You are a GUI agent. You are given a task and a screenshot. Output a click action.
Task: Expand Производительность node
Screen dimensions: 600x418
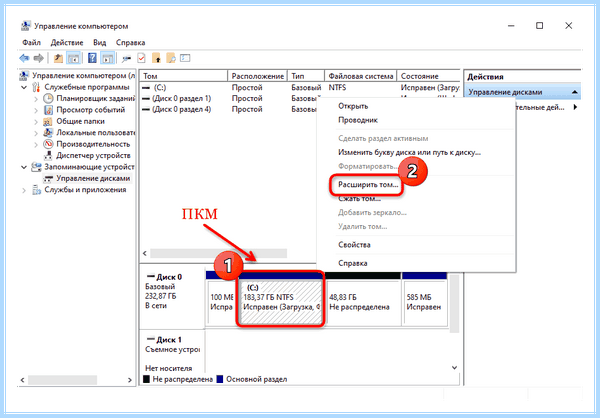[36, 145]
